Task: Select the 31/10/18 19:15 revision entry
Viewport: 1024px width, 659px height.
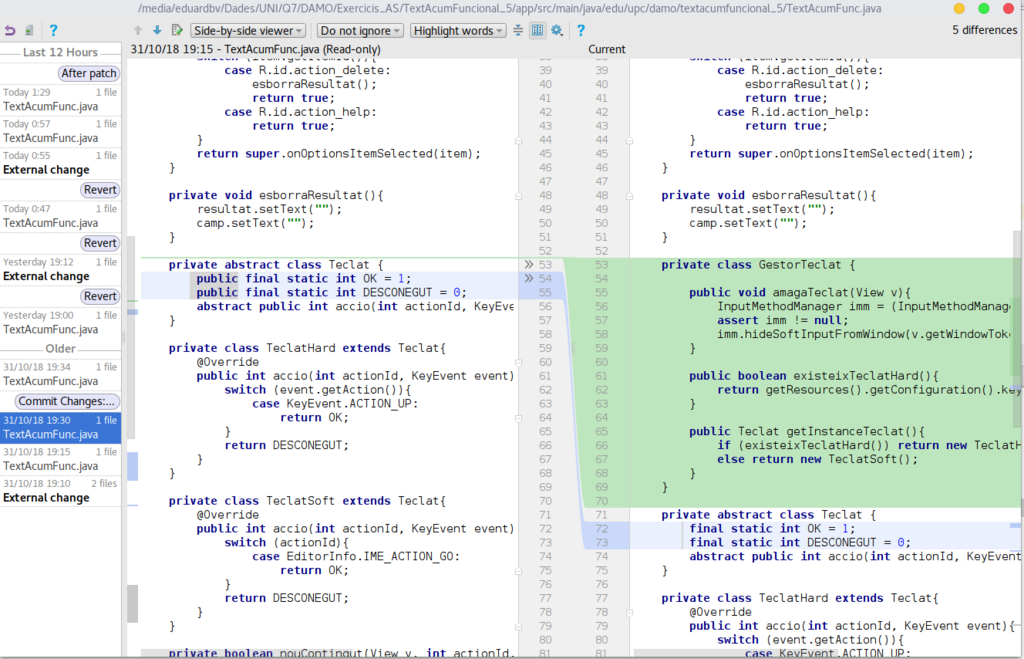Action: point(60,459)
